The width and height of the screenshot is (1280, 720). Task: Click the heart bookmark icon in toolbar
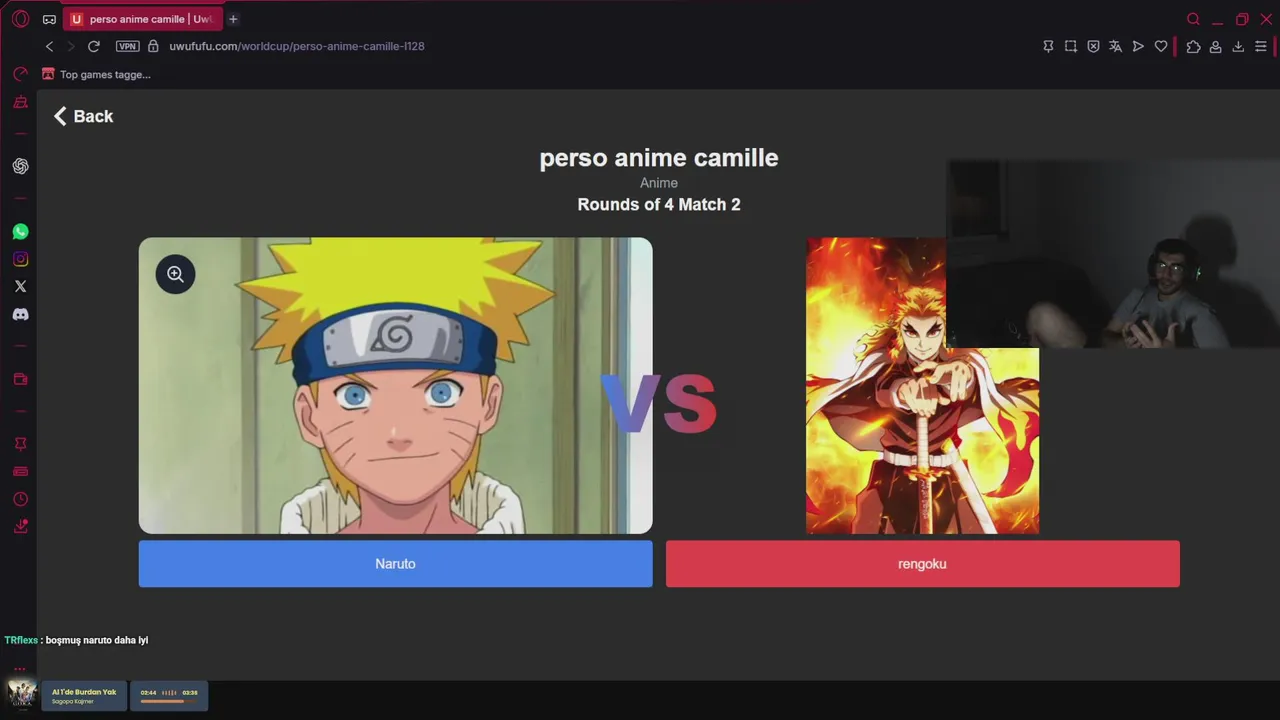(x=1161, y=46)
